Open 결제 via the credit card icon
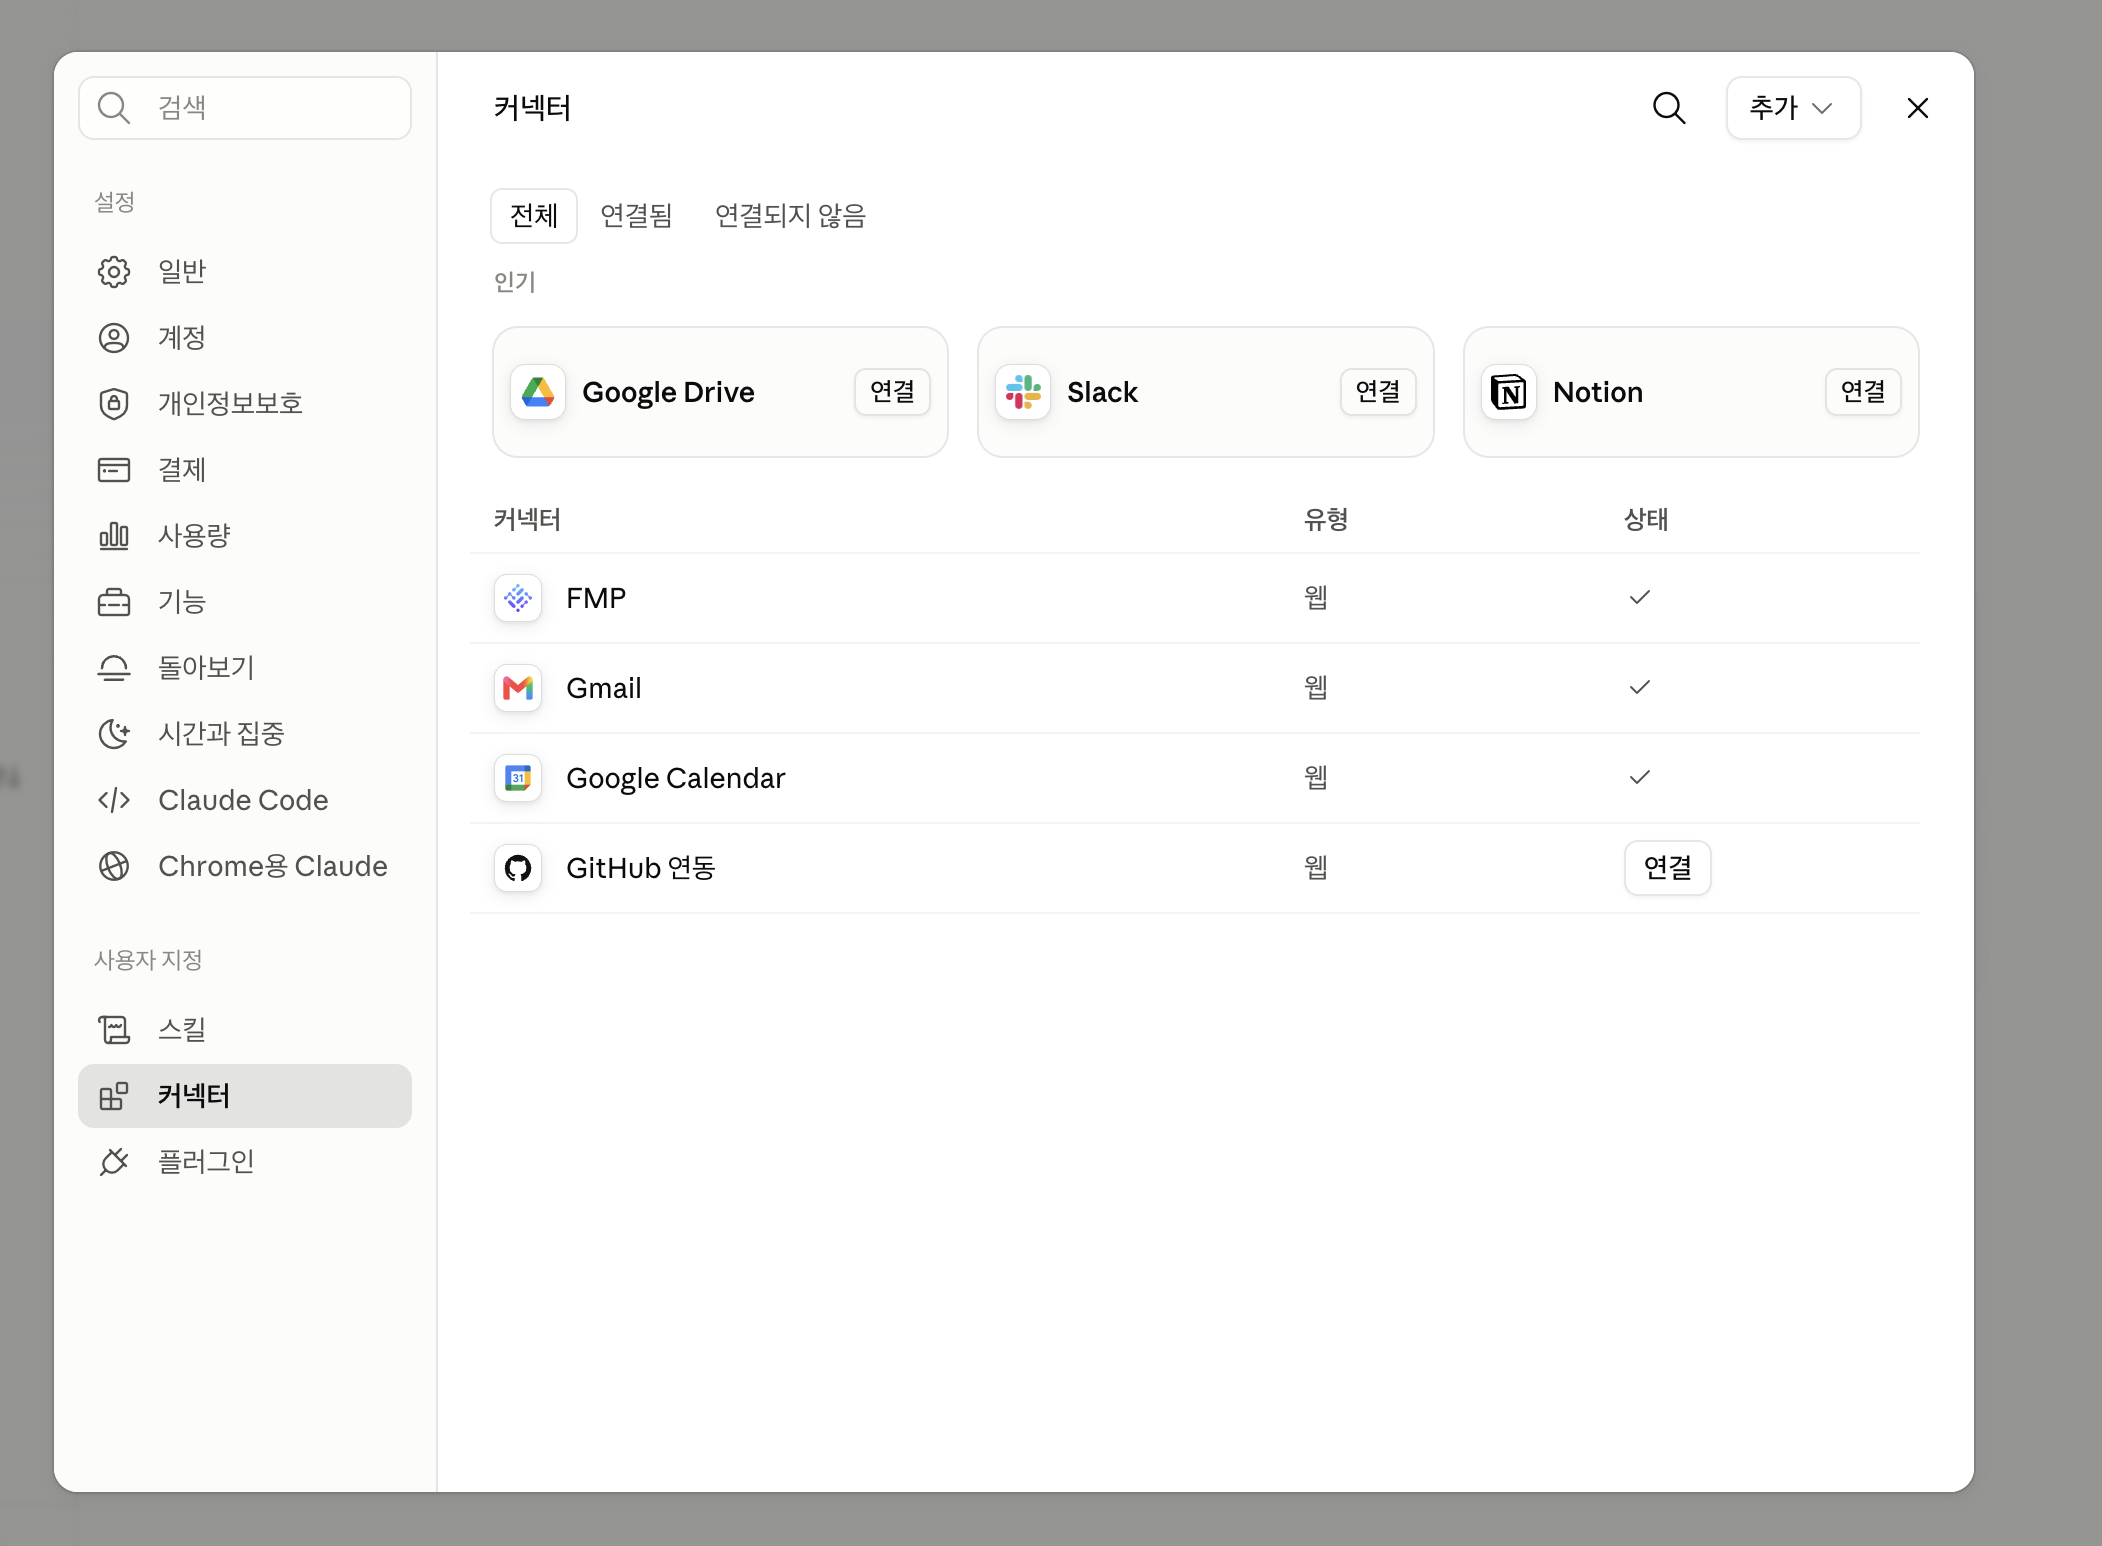The image size is (2102, 1546). pos(114,470)
